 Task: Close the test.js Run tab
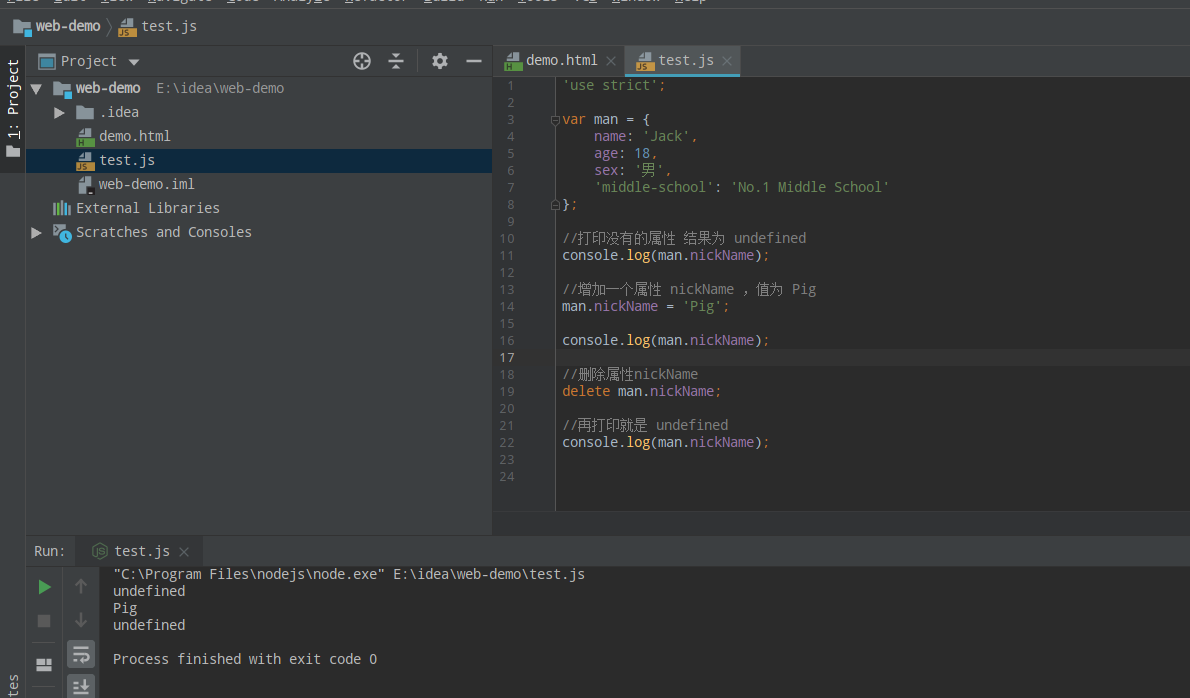pyautogui.click(x=184, y=552)
